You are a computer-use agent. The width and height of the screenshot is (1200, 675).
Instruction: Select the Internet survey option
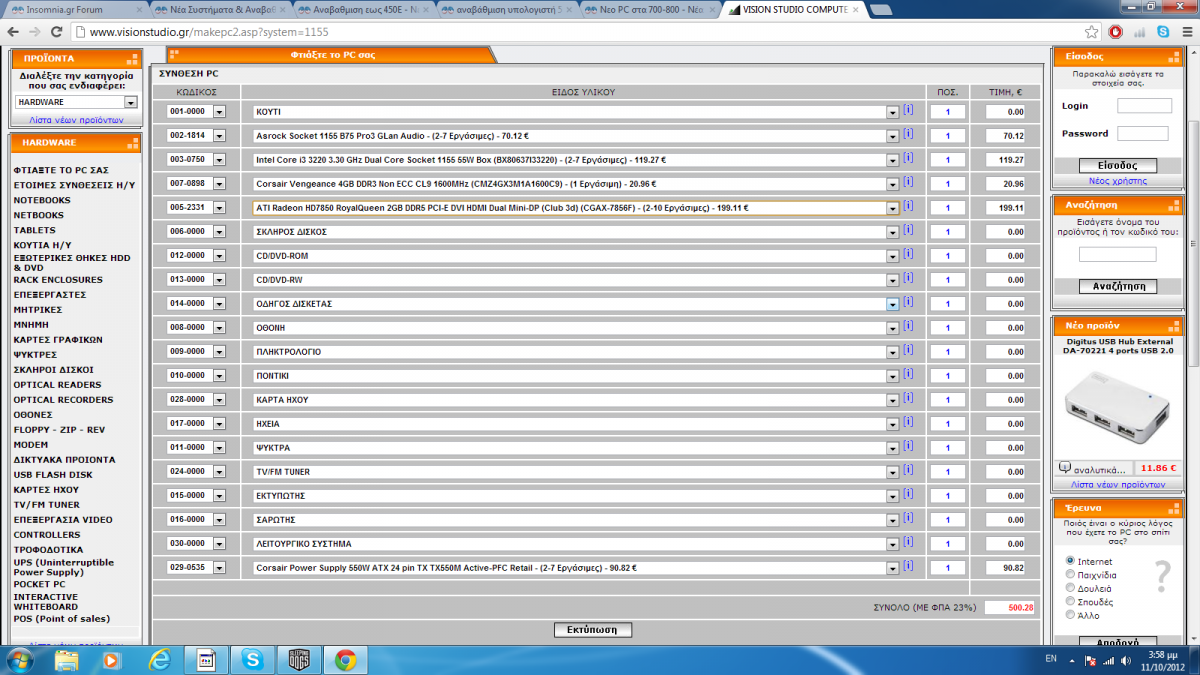click(x=1071, y=561)
